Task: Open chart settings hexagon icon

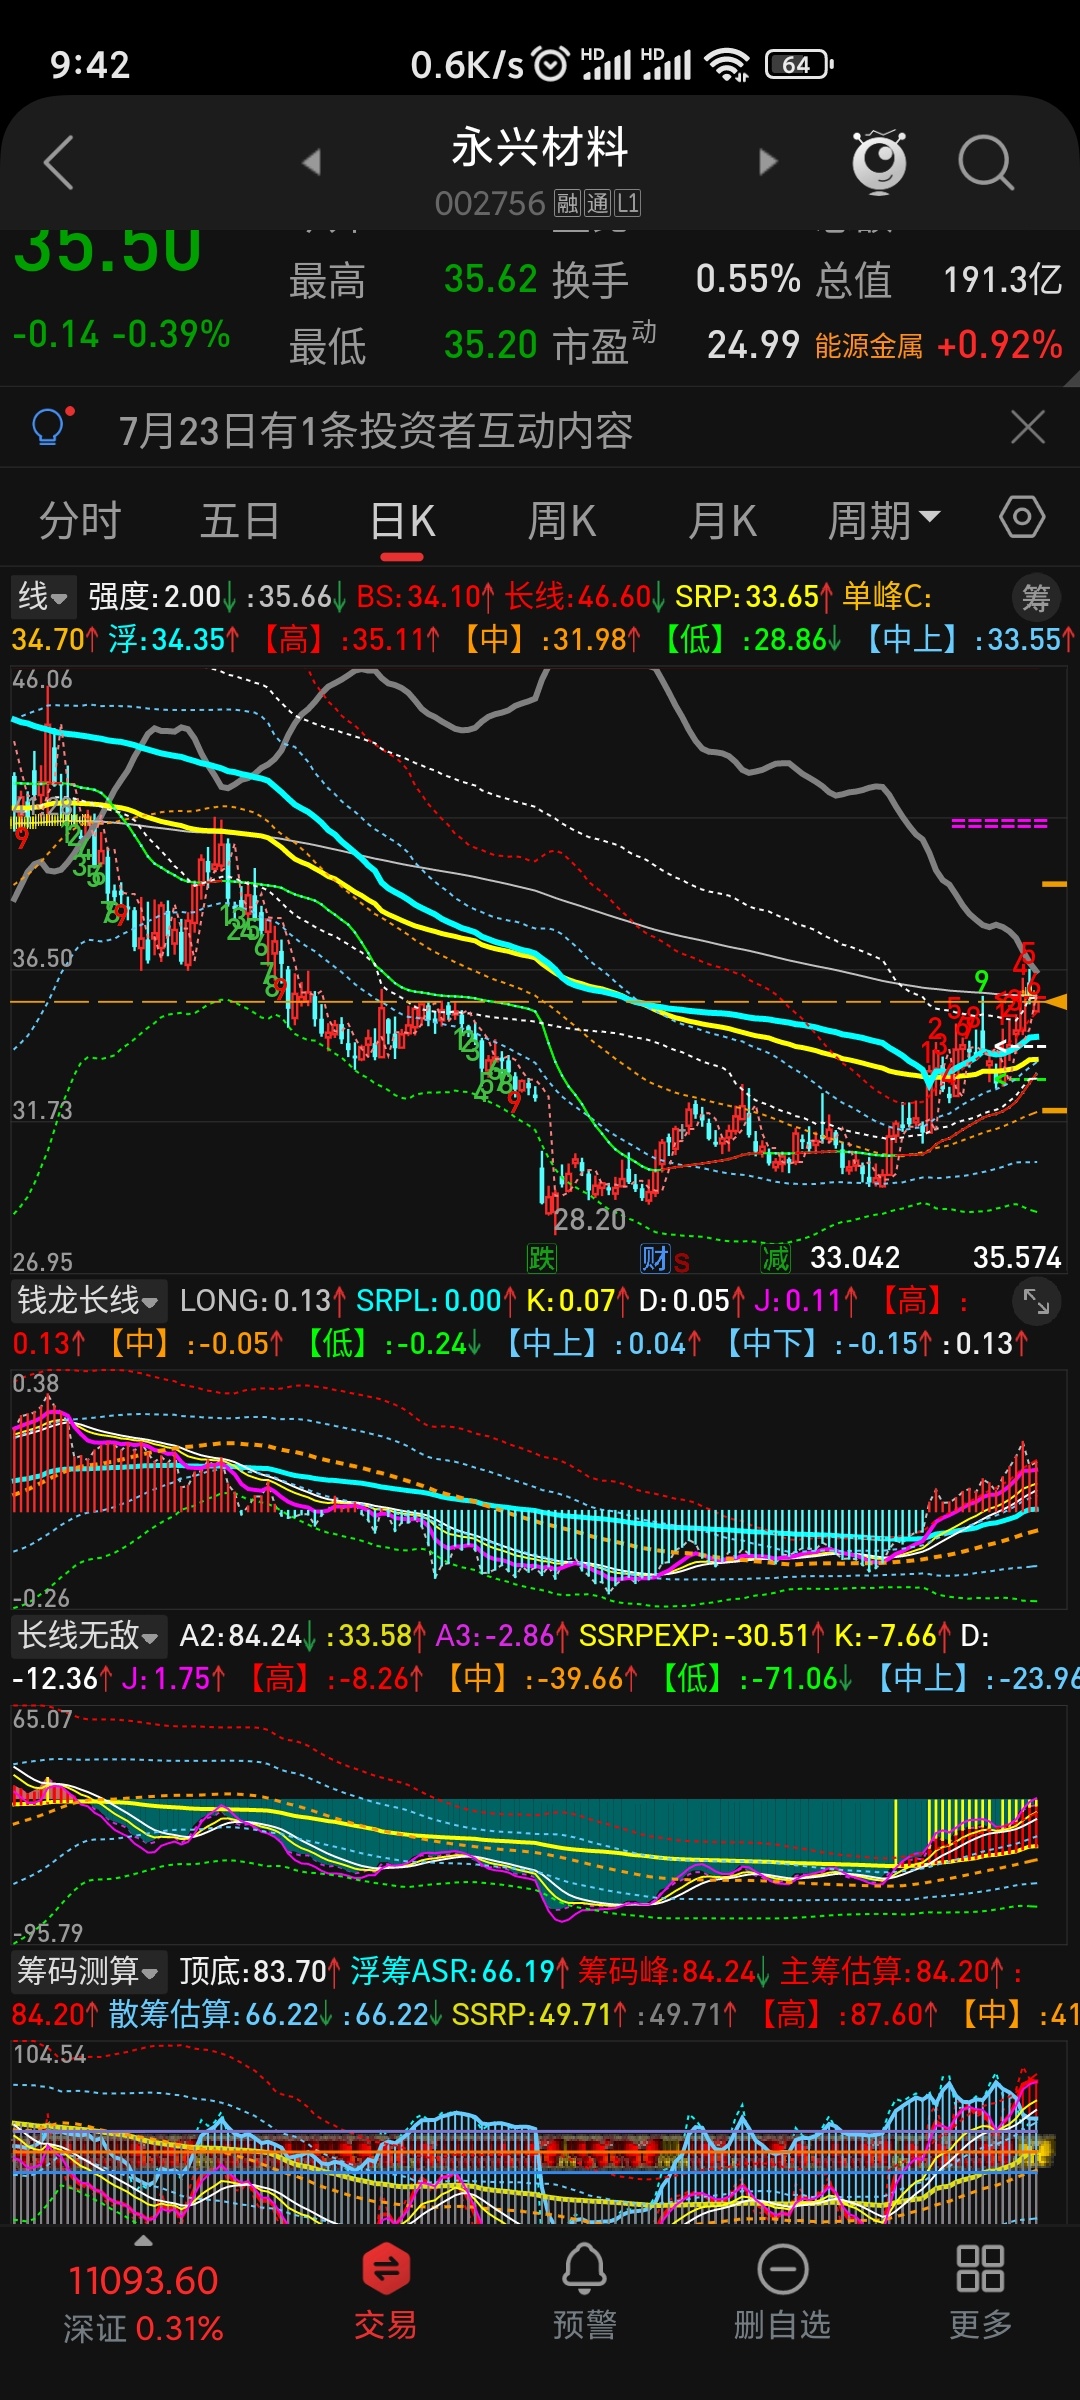Action: coord(1022,518)
